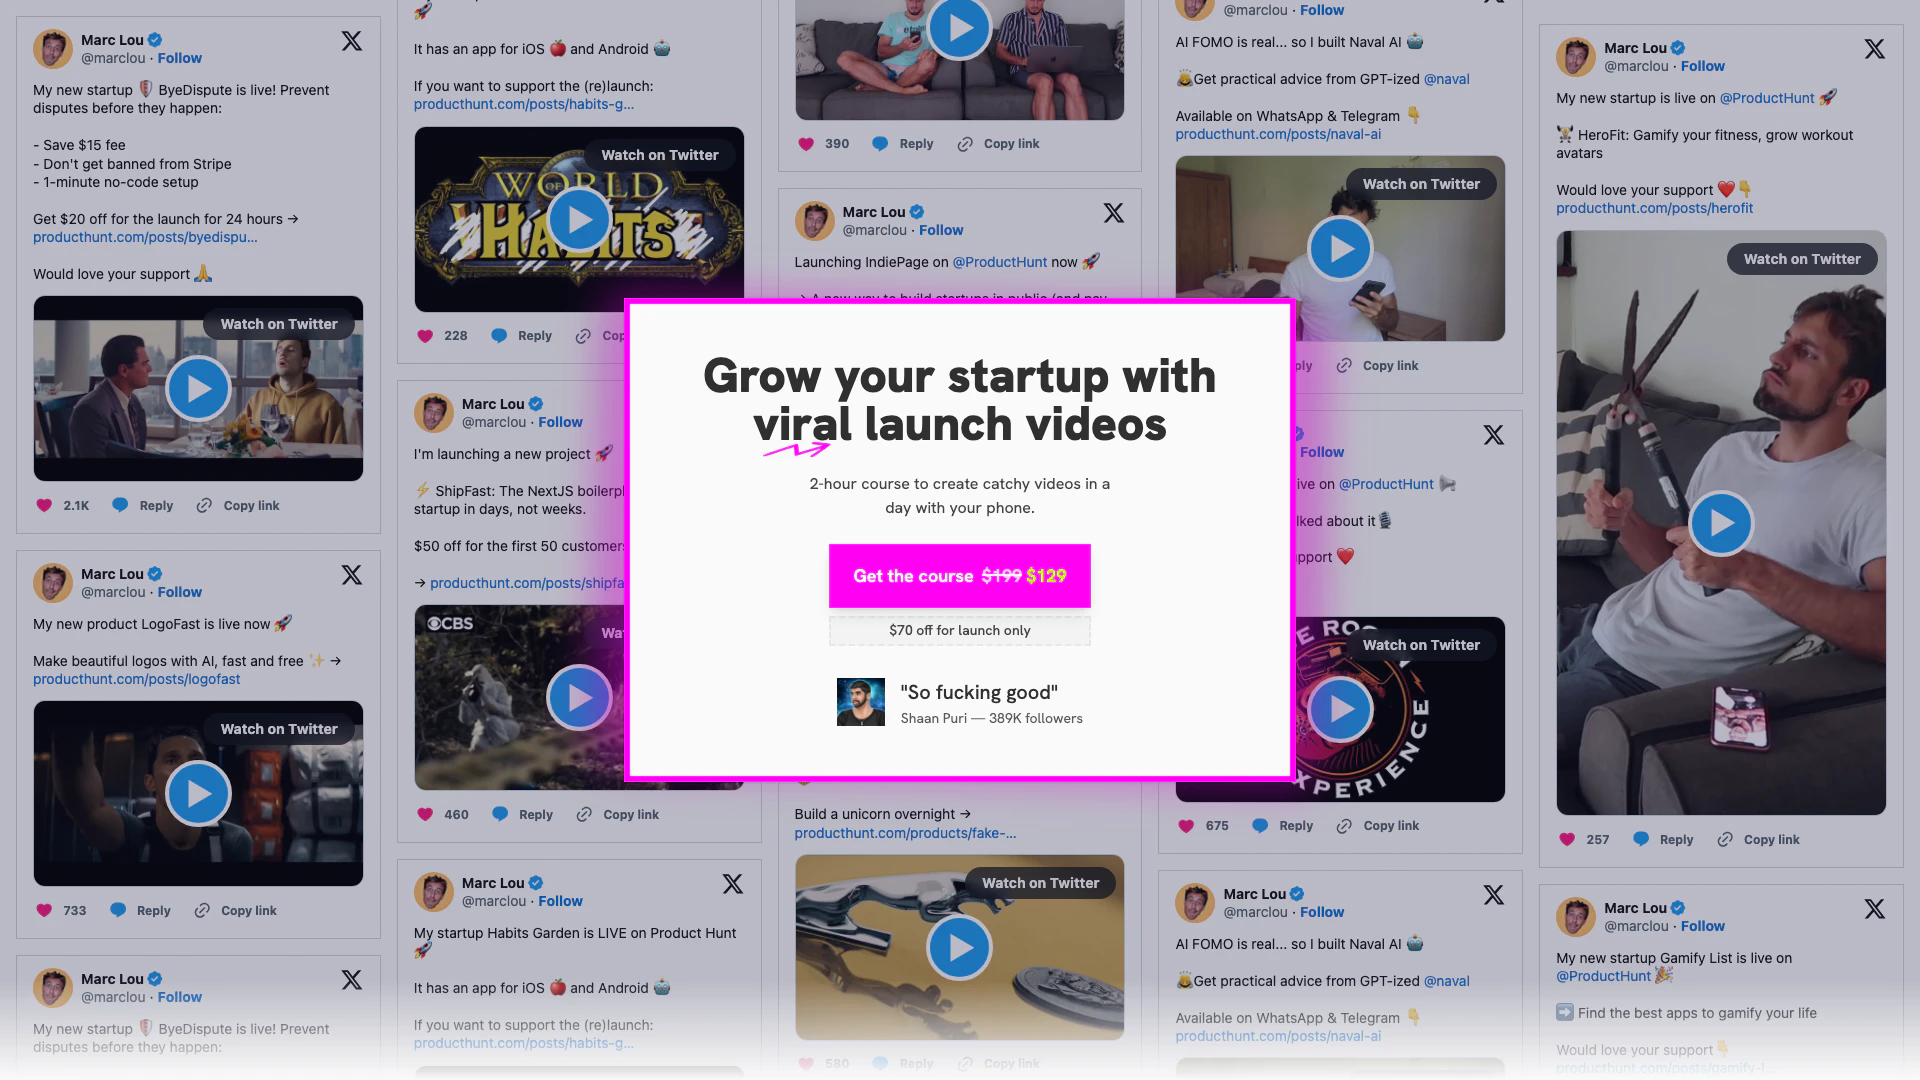Play the ByeDispute launch video
The height and width of the screenshot is (1080, 1920).
pos(198,389)
